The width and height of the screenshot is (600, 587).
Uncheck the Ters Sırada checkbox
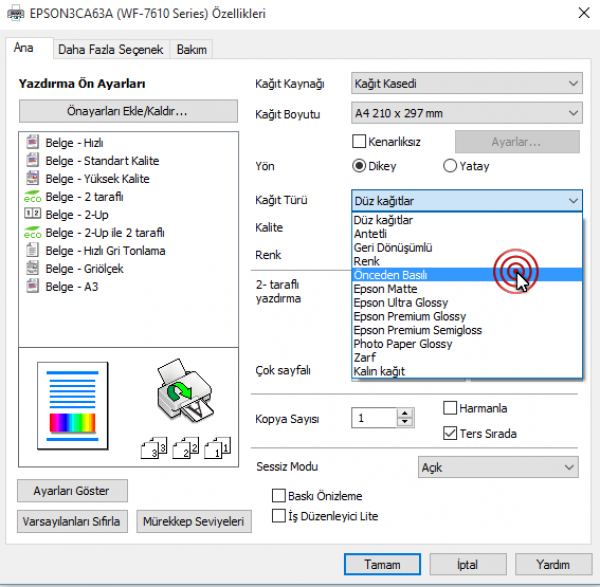click(450, 433)
